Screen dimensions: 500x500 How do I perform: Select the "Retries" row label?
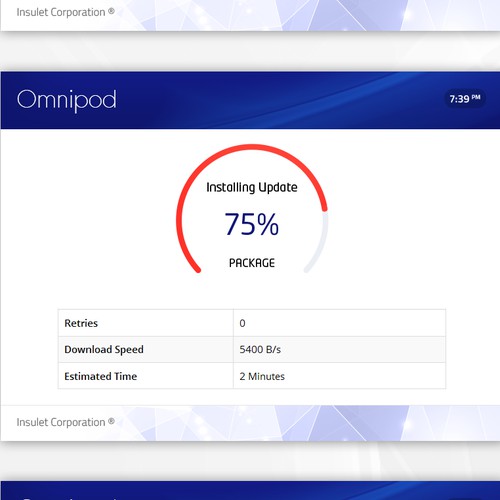click(x=81, y=323)
